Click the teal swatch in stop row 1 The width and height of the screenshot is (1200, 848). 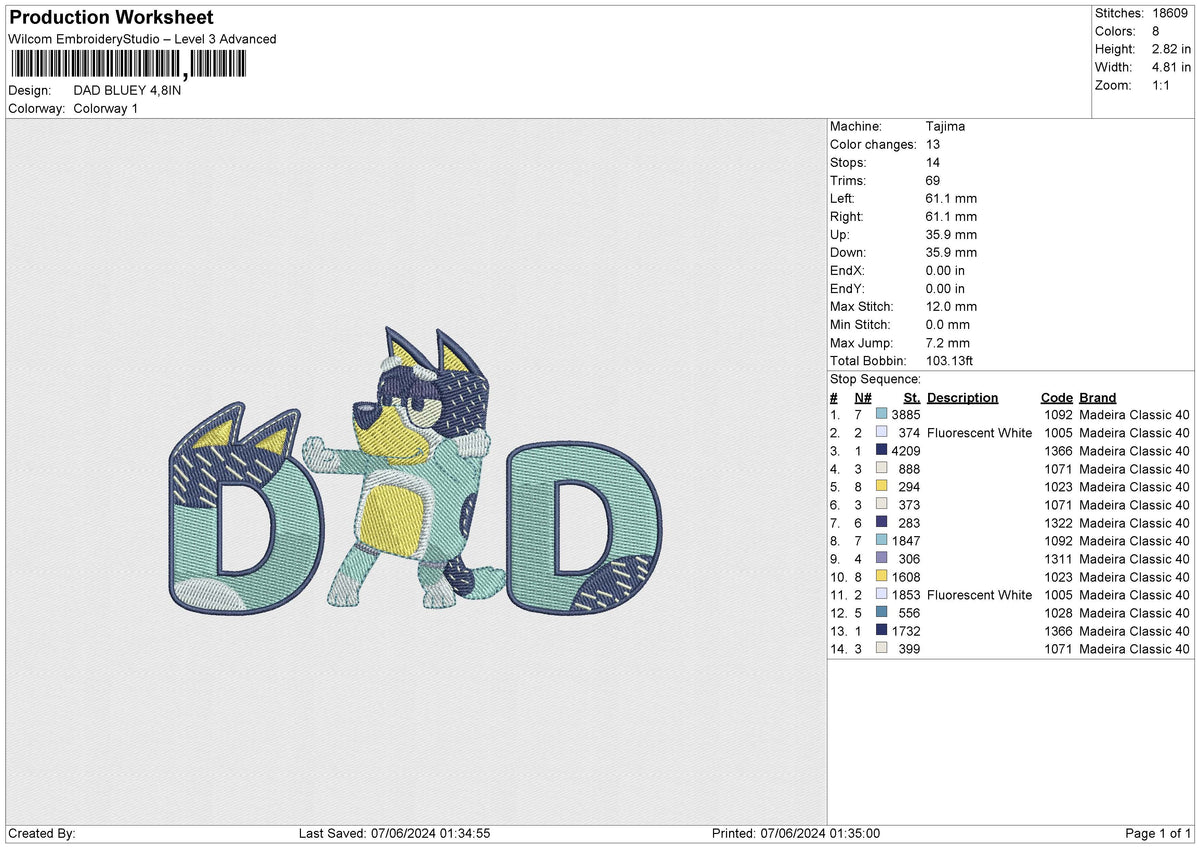point(881,414)
